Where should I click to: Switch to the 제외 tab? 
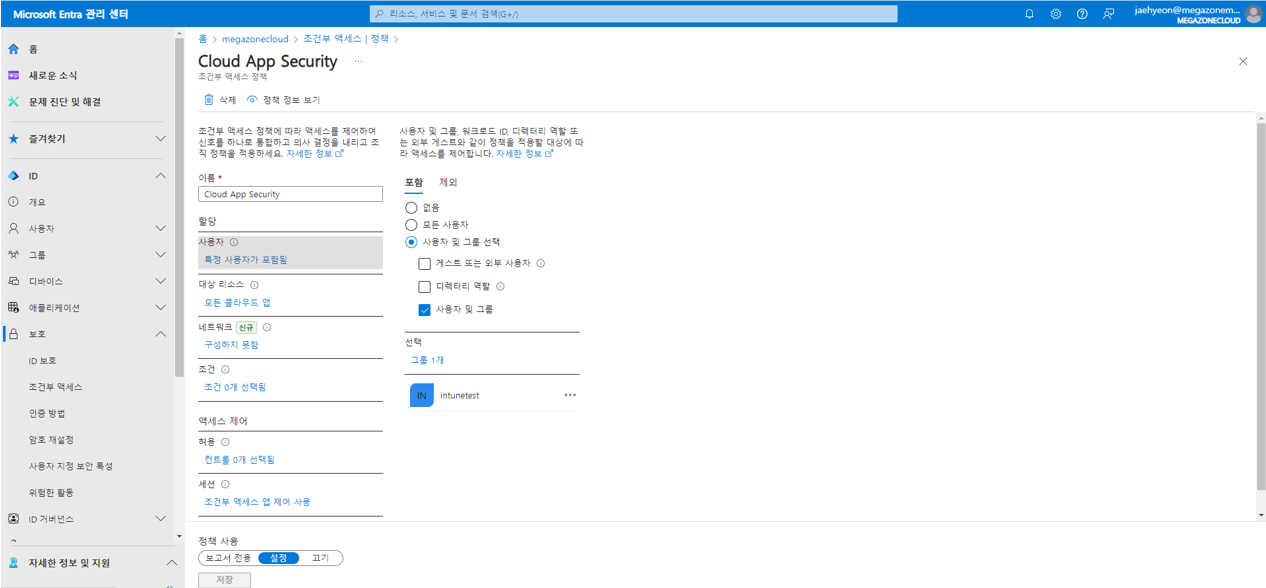click(448, 183)
